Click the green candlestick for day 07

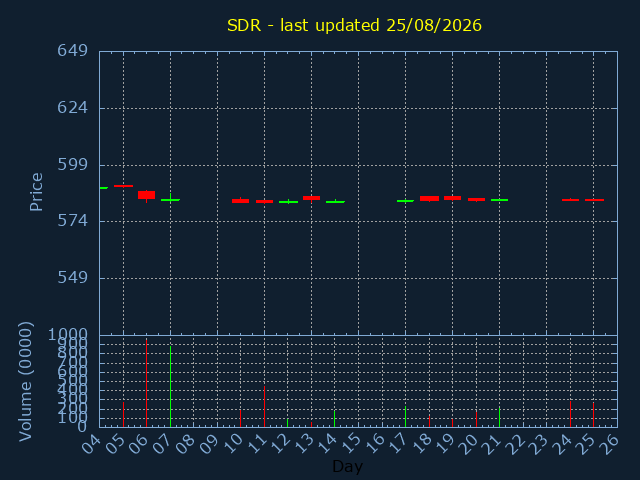(x=170, y=200)
